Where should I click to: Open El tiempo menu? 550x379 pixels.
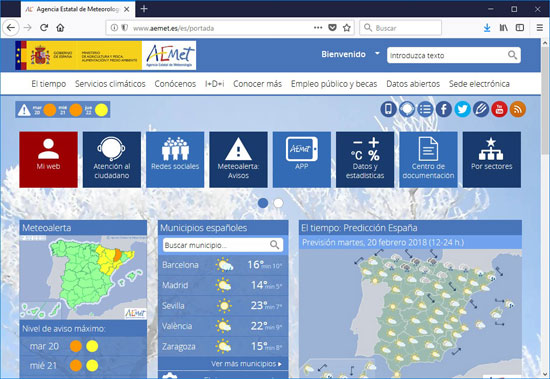(49, 84)
